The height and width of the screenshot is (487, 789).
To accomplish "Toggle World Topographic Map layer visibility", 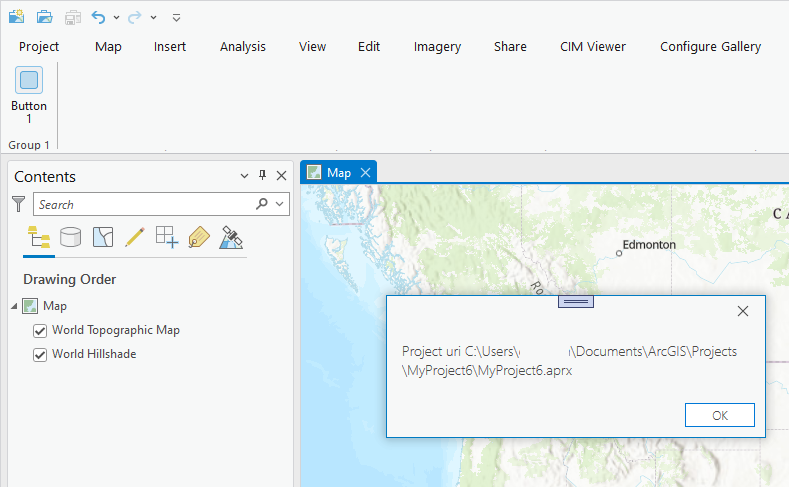I will pyautogui.click(x=40, y=330).
